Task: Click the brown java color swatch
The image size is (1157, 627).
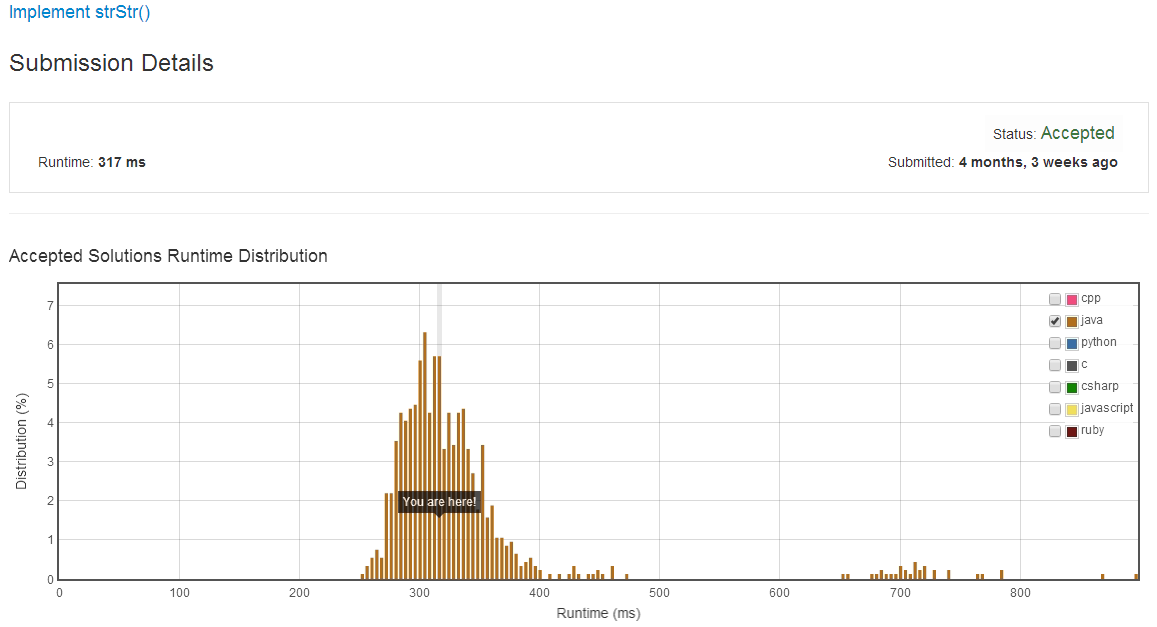Action: (x=1072, y=322)
